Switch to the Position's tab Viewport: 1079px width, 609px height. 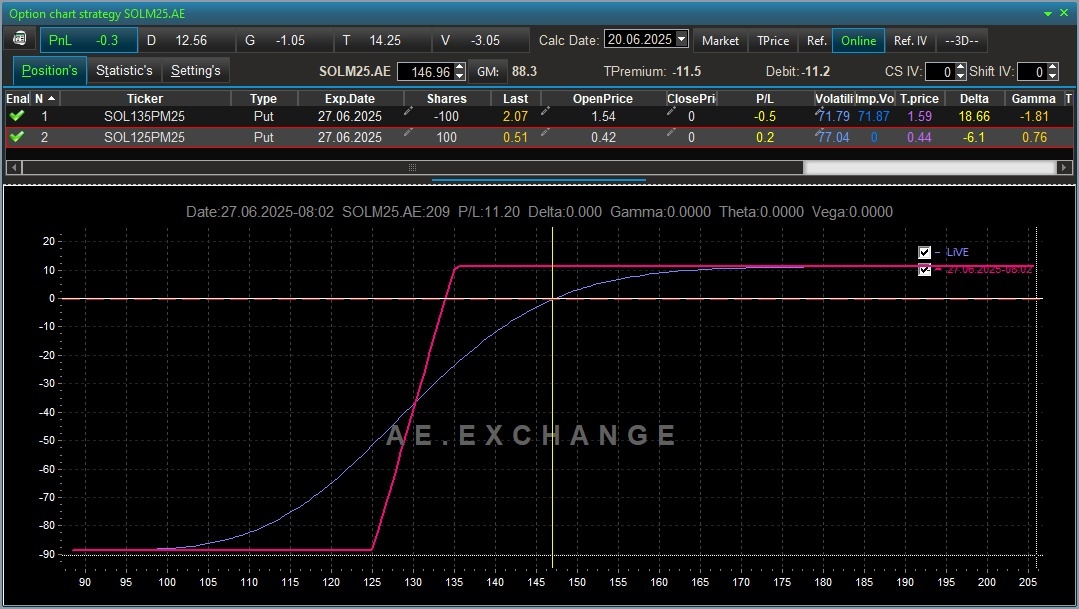(x=50, y=71)
